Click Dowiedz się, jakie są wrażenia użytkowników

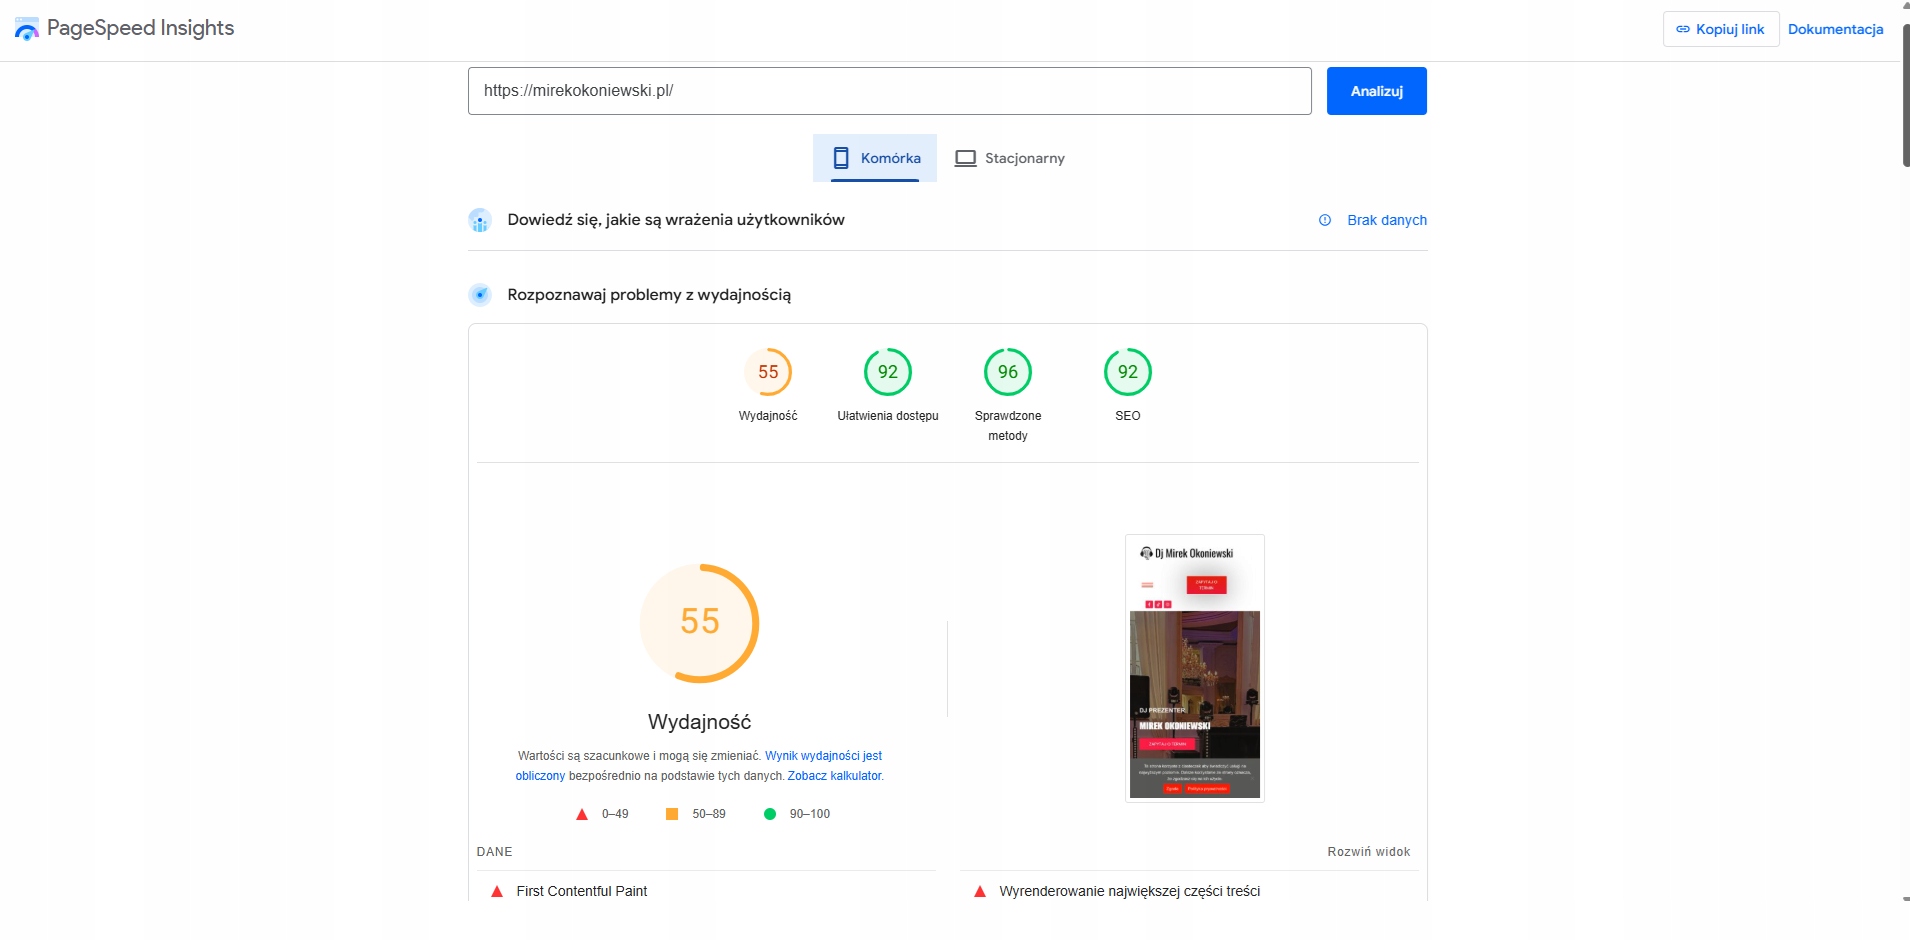point(676,220)
